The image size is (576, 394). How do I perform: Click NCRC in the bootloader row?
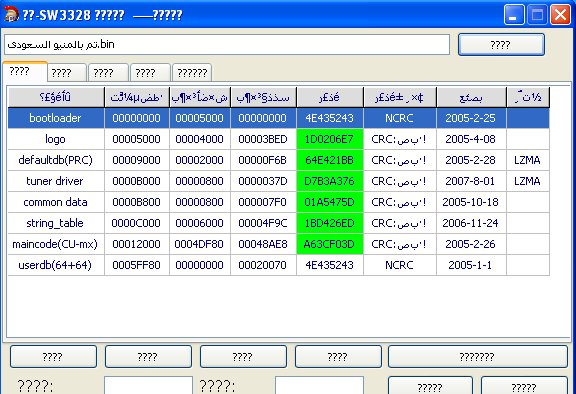[399, 118]
